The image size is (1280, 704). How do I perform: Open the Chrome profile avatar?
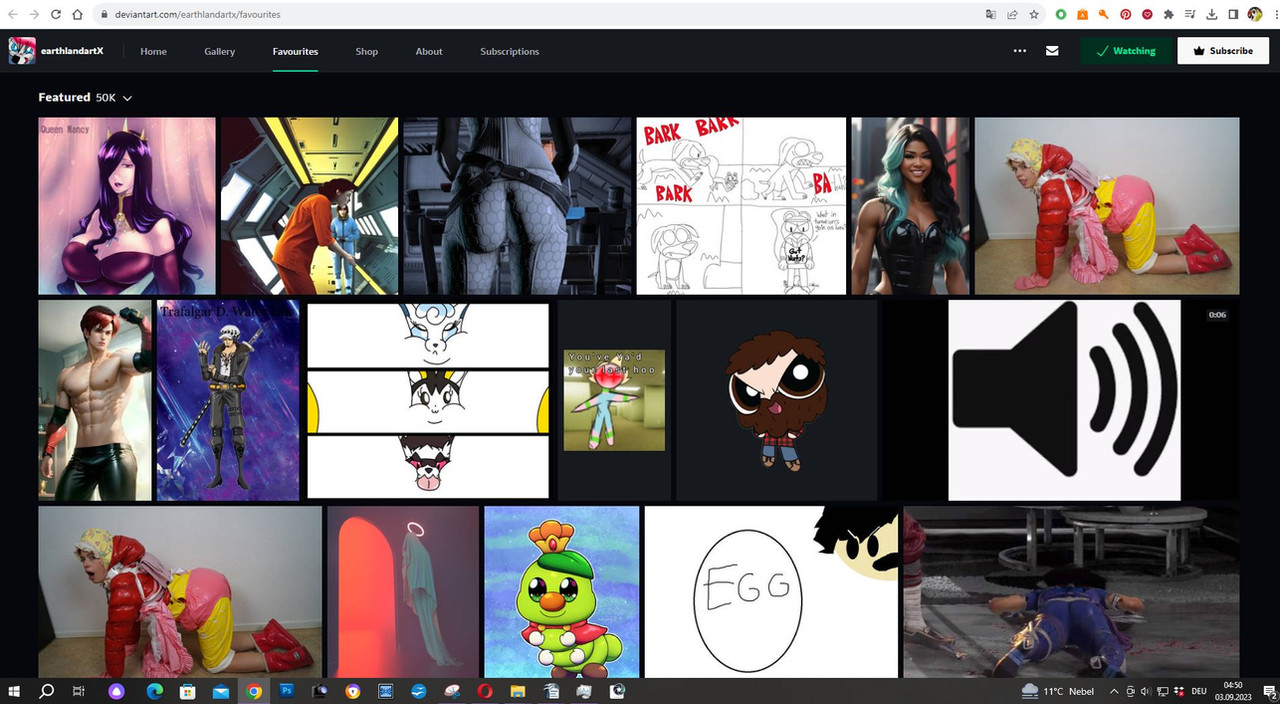[x=1254, y=15]
